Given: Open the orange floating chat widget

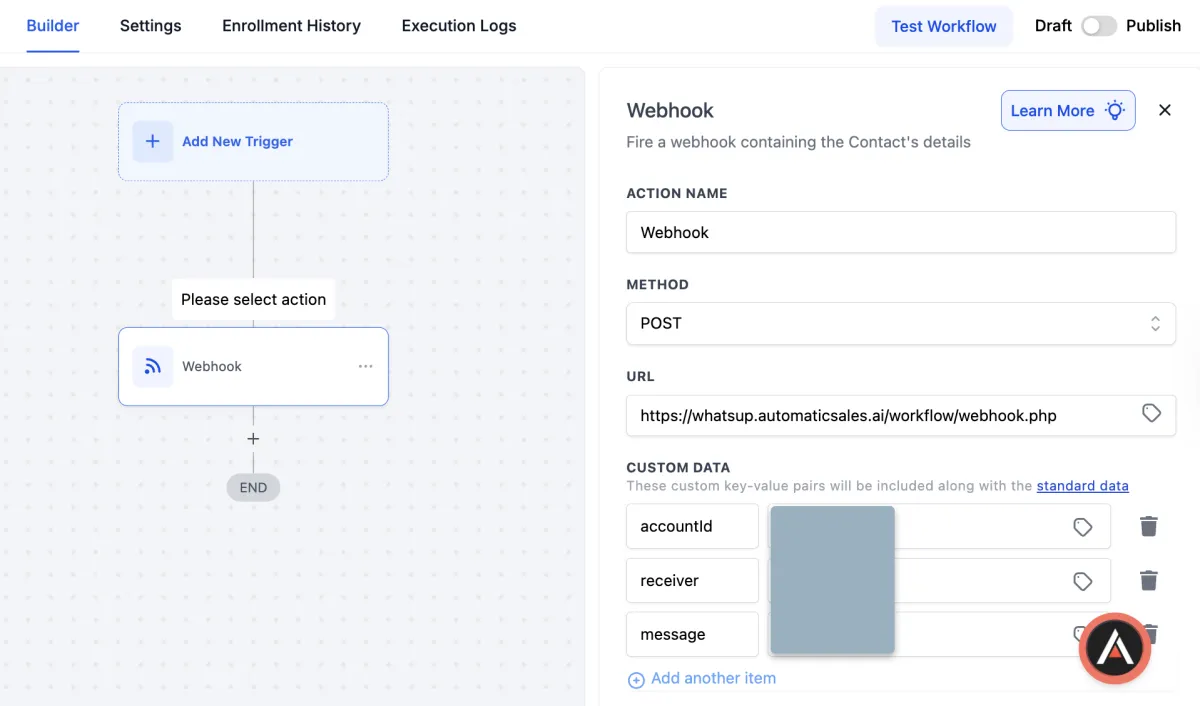Looking at the screenshot, I should (x=1115, y=649).
